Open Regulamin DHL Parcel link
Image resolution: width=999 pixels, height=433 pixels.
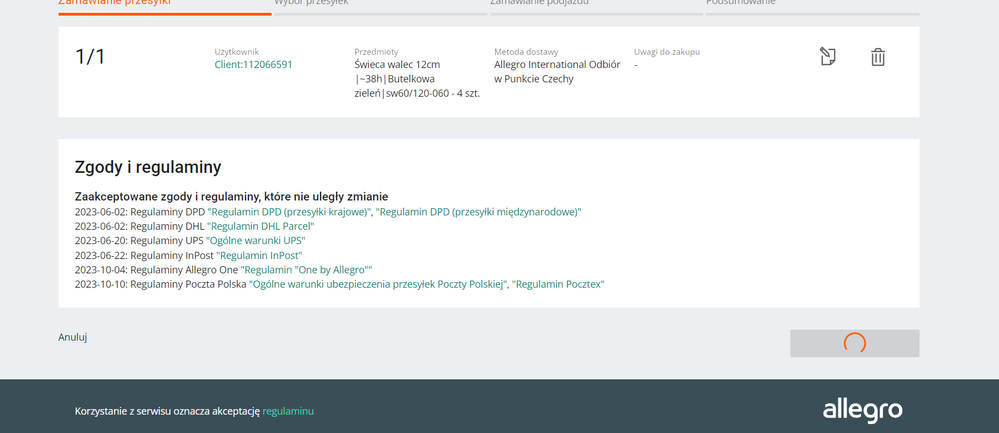[261, 226]
